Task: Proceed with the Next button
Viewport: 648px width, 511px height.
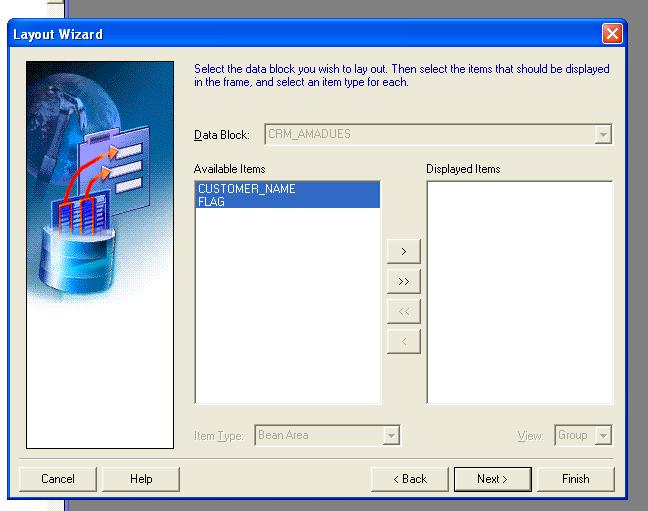Action: (492, 479)
